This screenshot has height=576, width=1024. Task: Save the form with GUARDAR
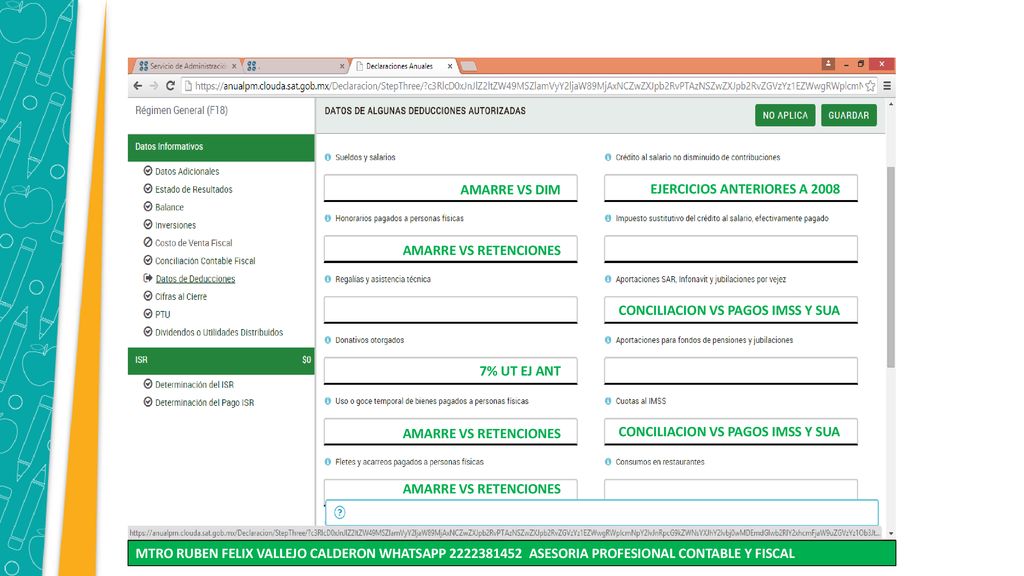coord(848,116)
